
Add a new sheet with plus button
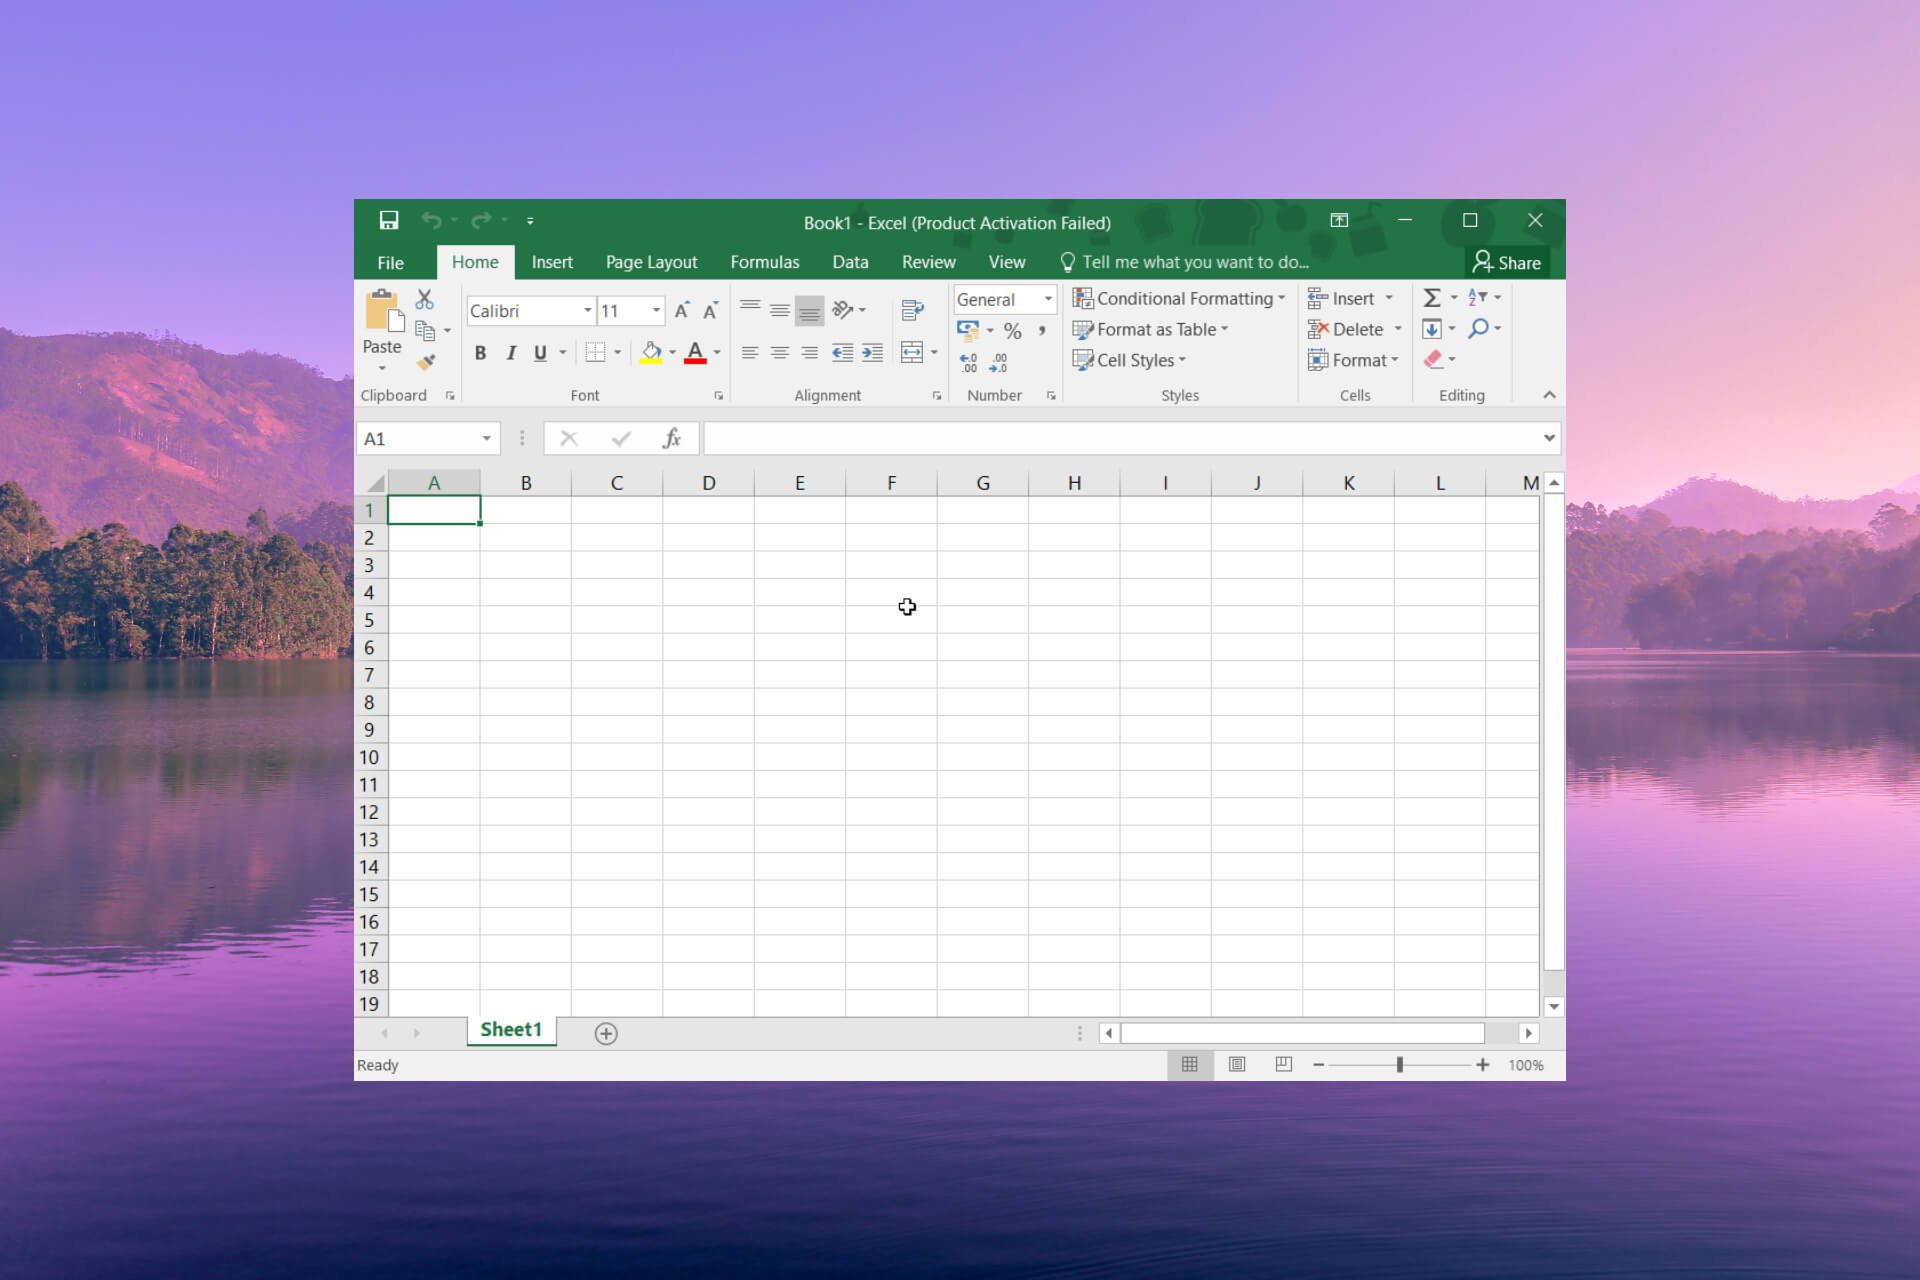(606, 1033)
